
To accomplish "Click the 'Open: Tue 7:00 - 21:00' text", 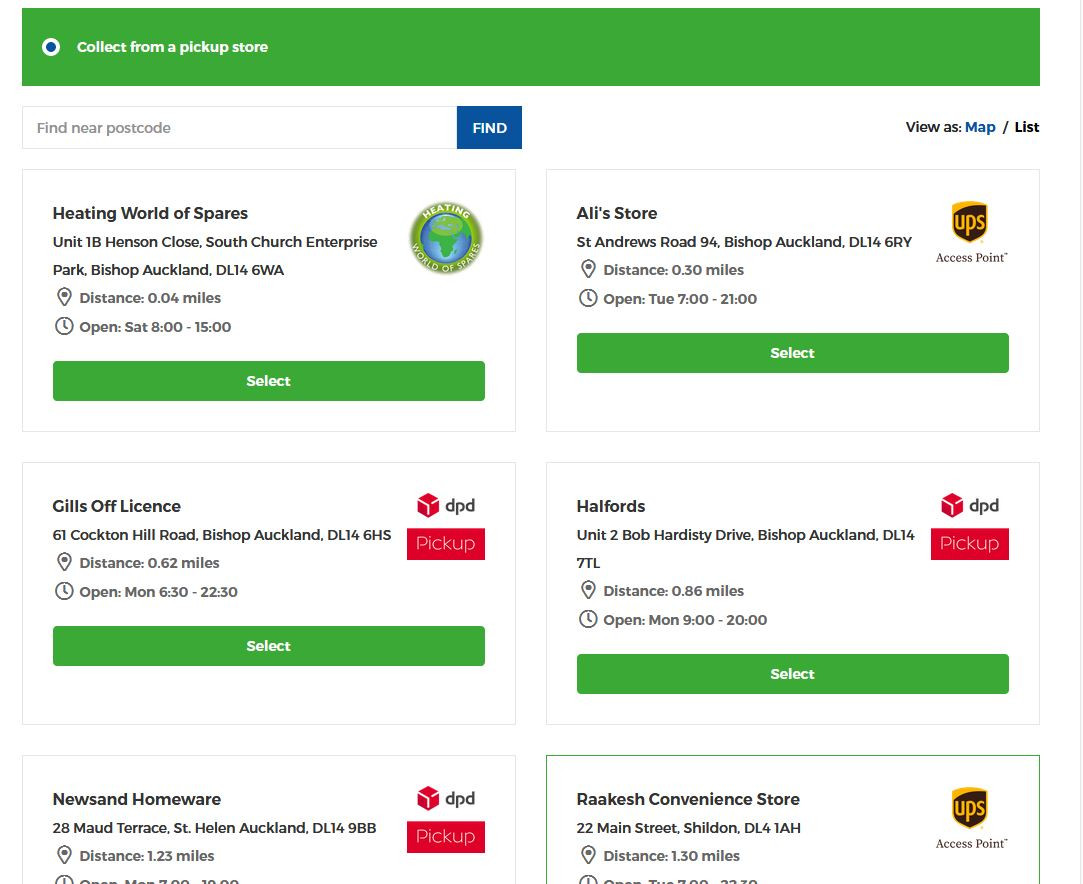I will (x=680, y=299).
